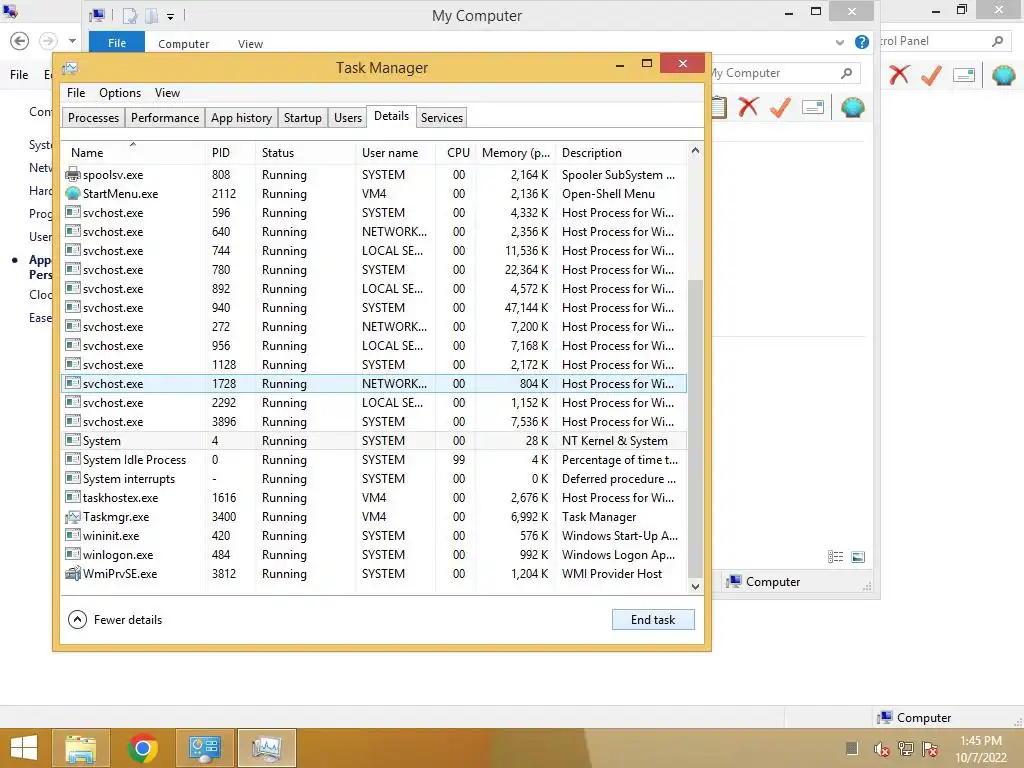Click the muted volume tray icon
The width and height of the screenshot is (1024, 768).
click(x=882, y=749)
